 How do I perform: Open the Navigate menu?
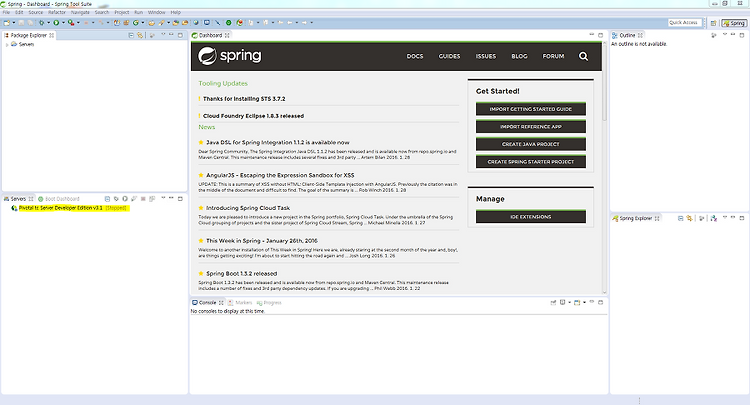click(x=80, y=12)
